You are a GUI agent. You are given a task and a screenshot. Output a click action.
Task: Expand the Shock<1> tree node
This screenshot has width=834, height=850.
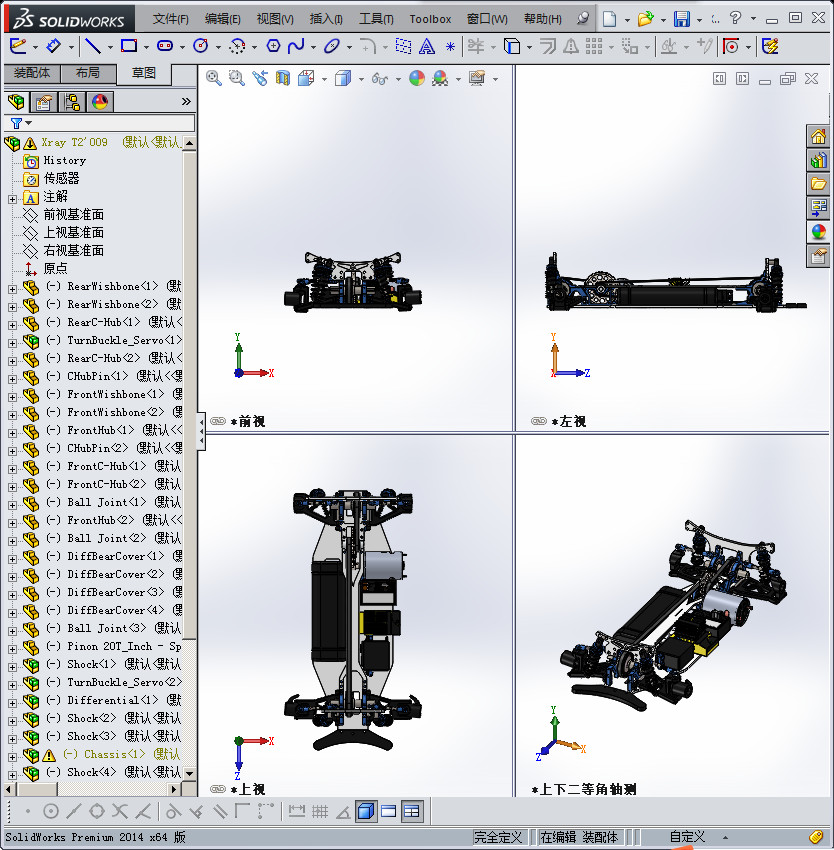pyautogui.click(x=12, y=667)
